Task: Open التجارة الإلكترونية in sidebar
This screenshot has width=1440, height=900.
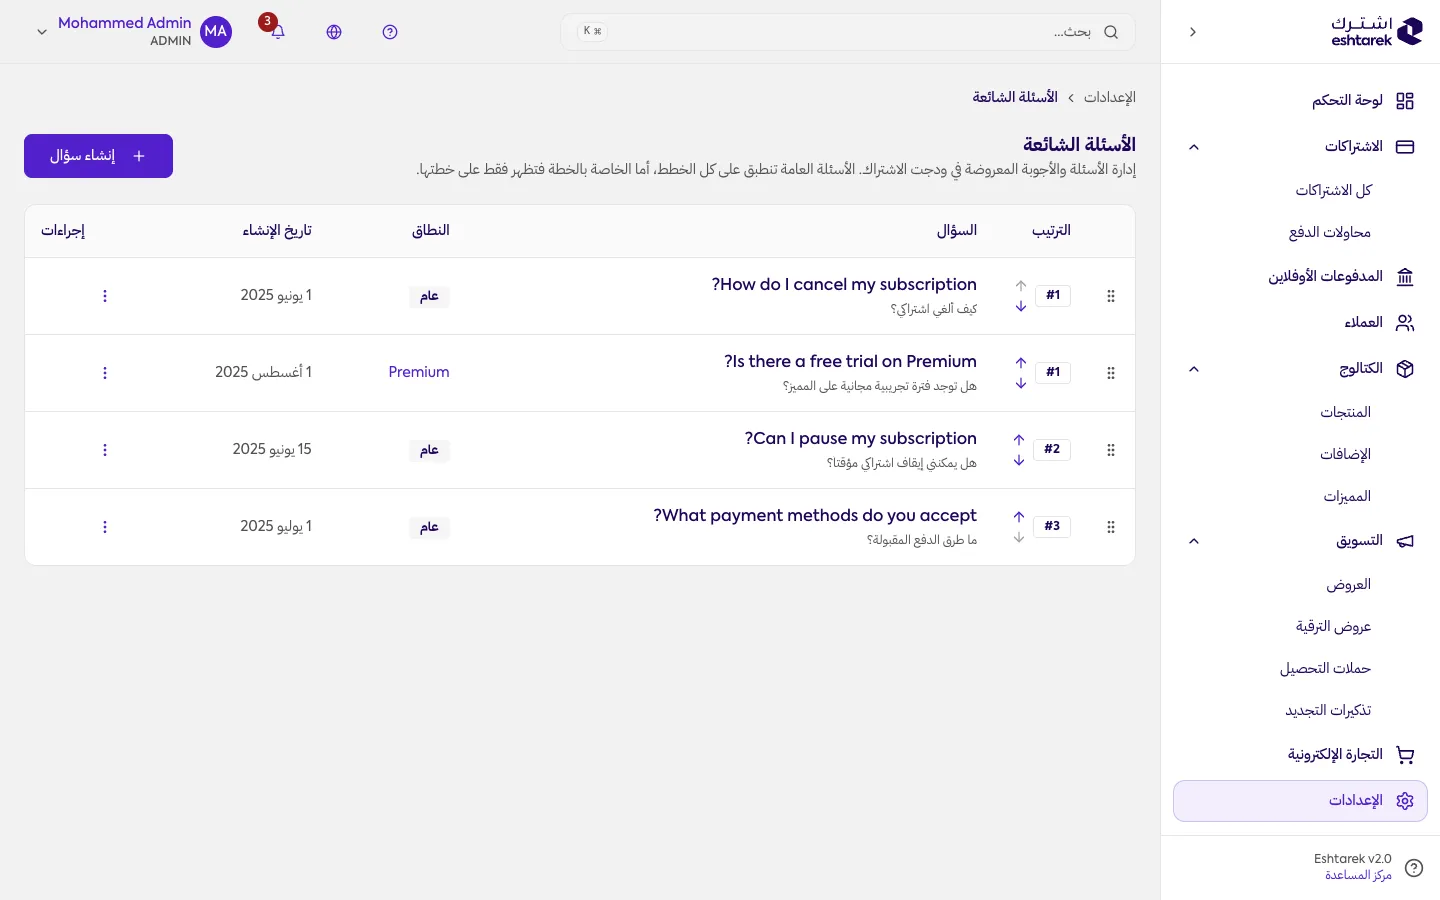Action: point(1300,755)
